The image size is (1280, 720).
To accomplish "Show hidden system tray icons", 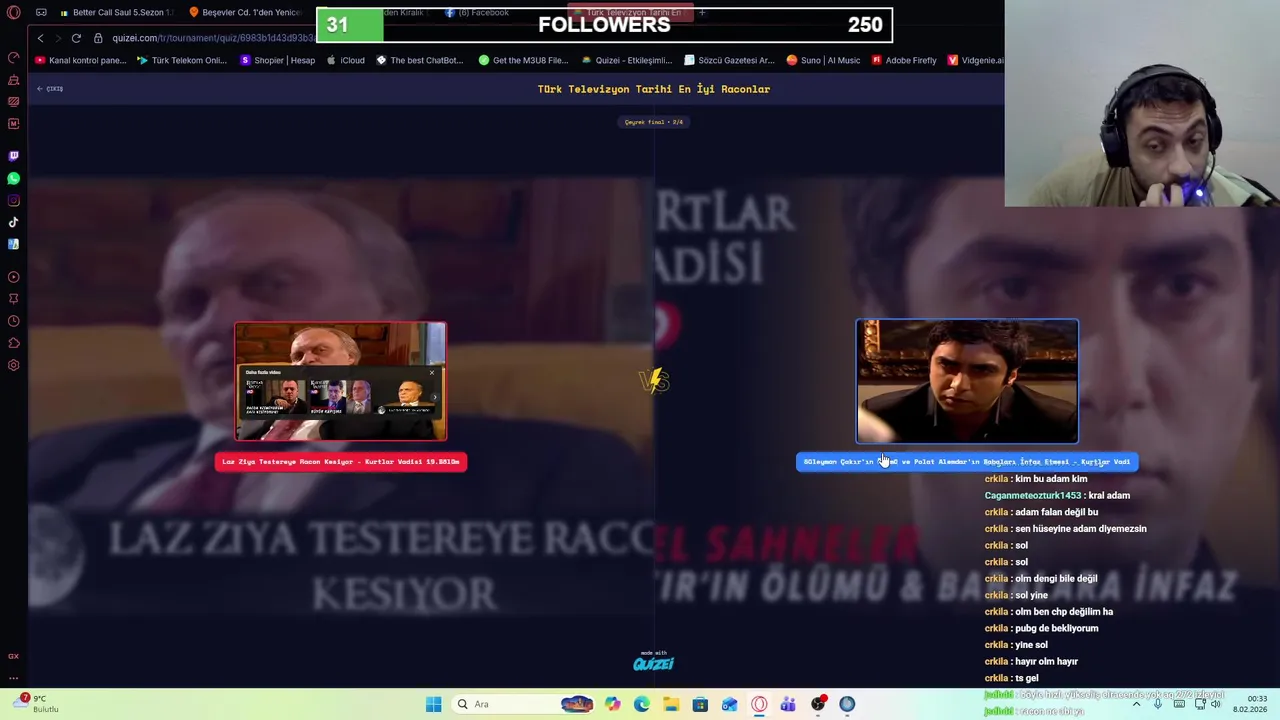I will (1138, 704).
